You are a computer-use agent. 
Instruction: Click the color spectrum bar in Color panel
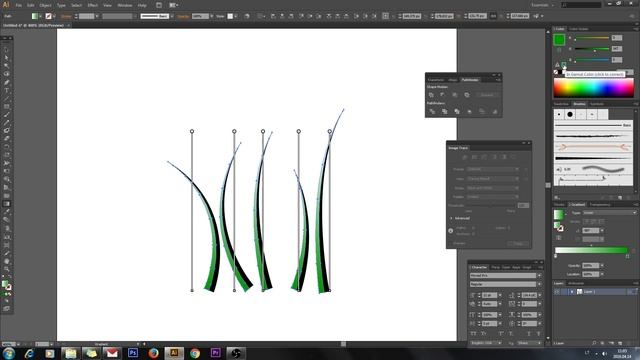click(x=593, y=87)
